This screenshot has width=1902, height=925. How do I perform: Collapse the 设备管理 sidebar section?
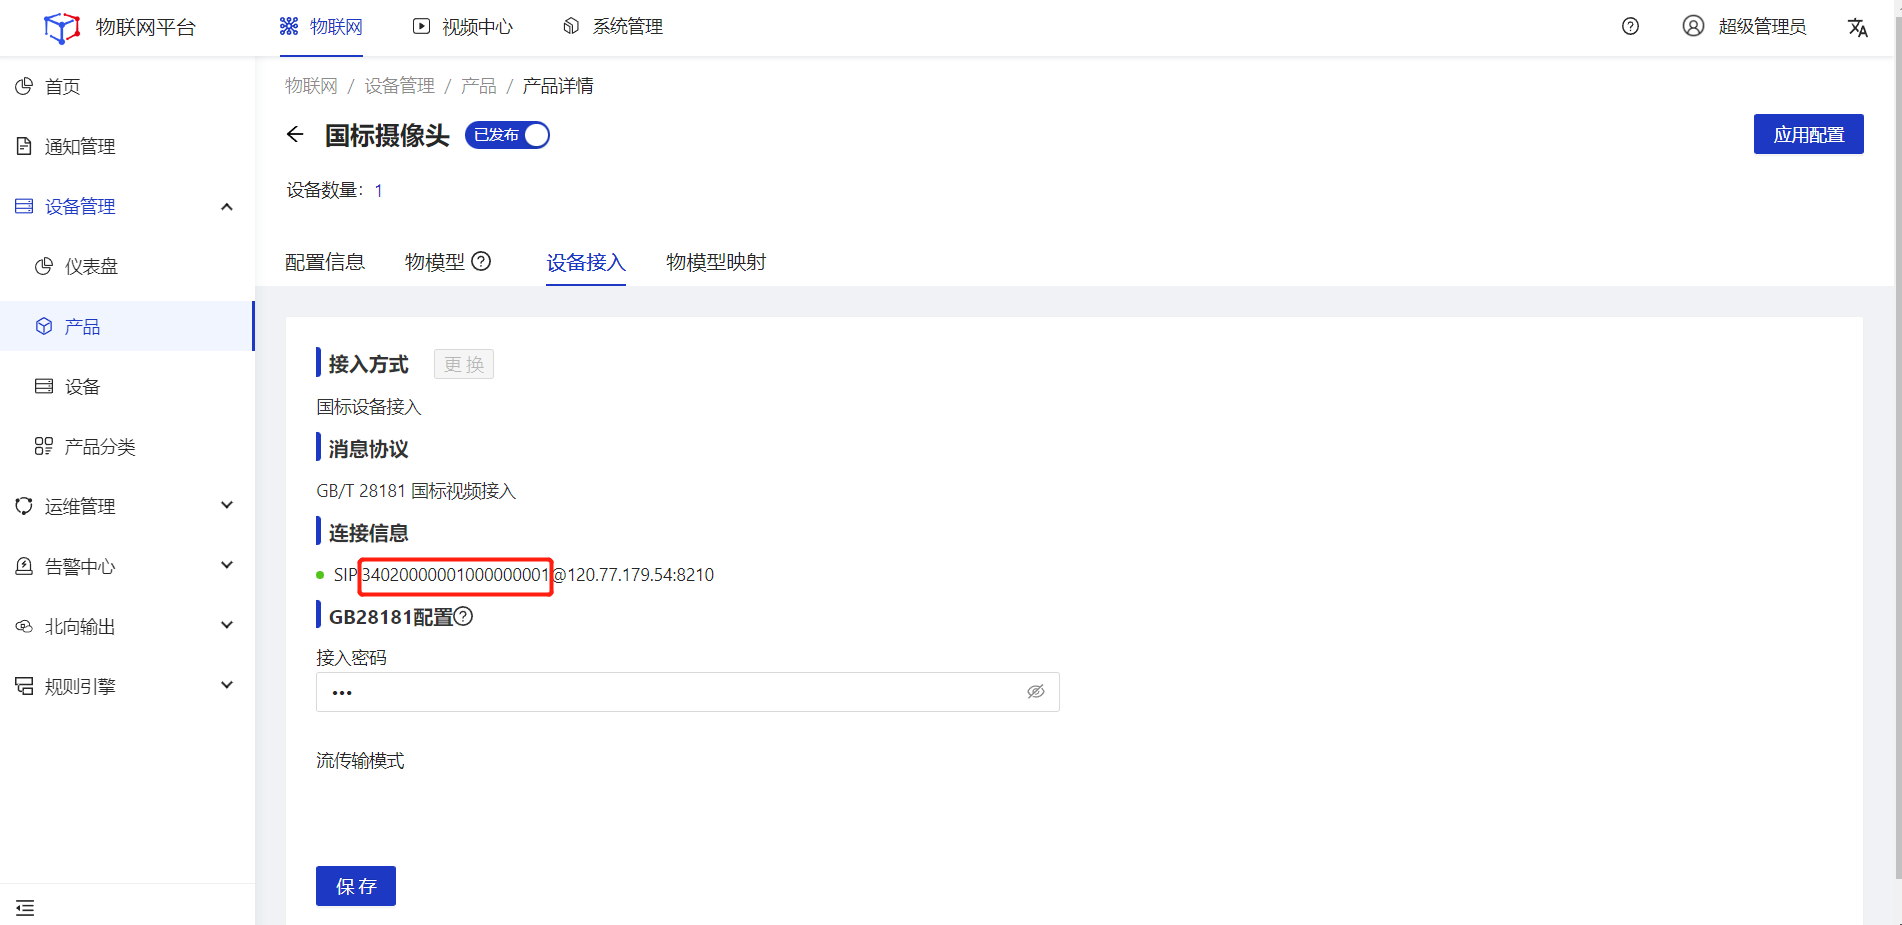[227, 207]
